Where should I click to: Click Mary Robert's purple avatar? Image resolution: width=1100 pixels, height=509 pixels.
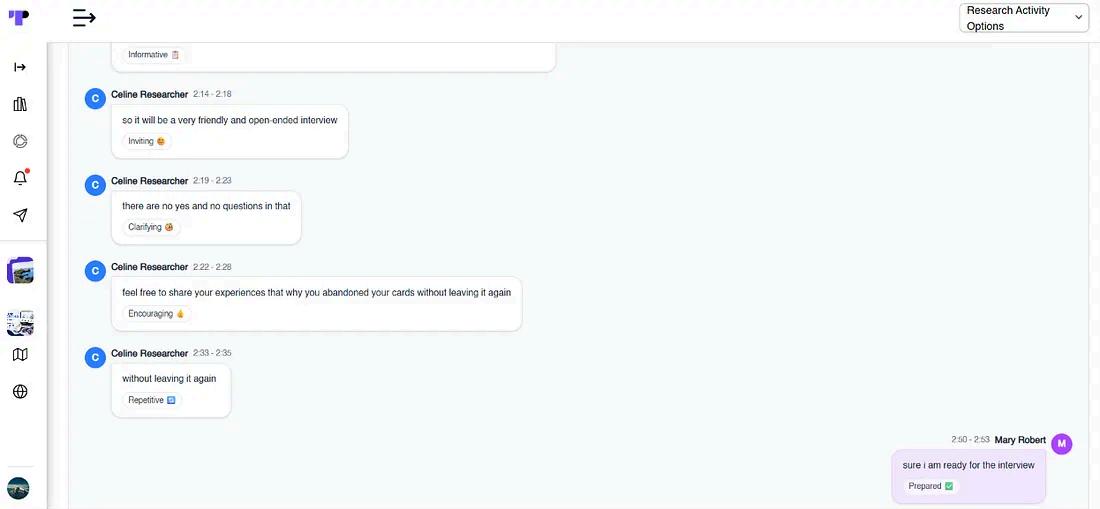point(1061,444)
